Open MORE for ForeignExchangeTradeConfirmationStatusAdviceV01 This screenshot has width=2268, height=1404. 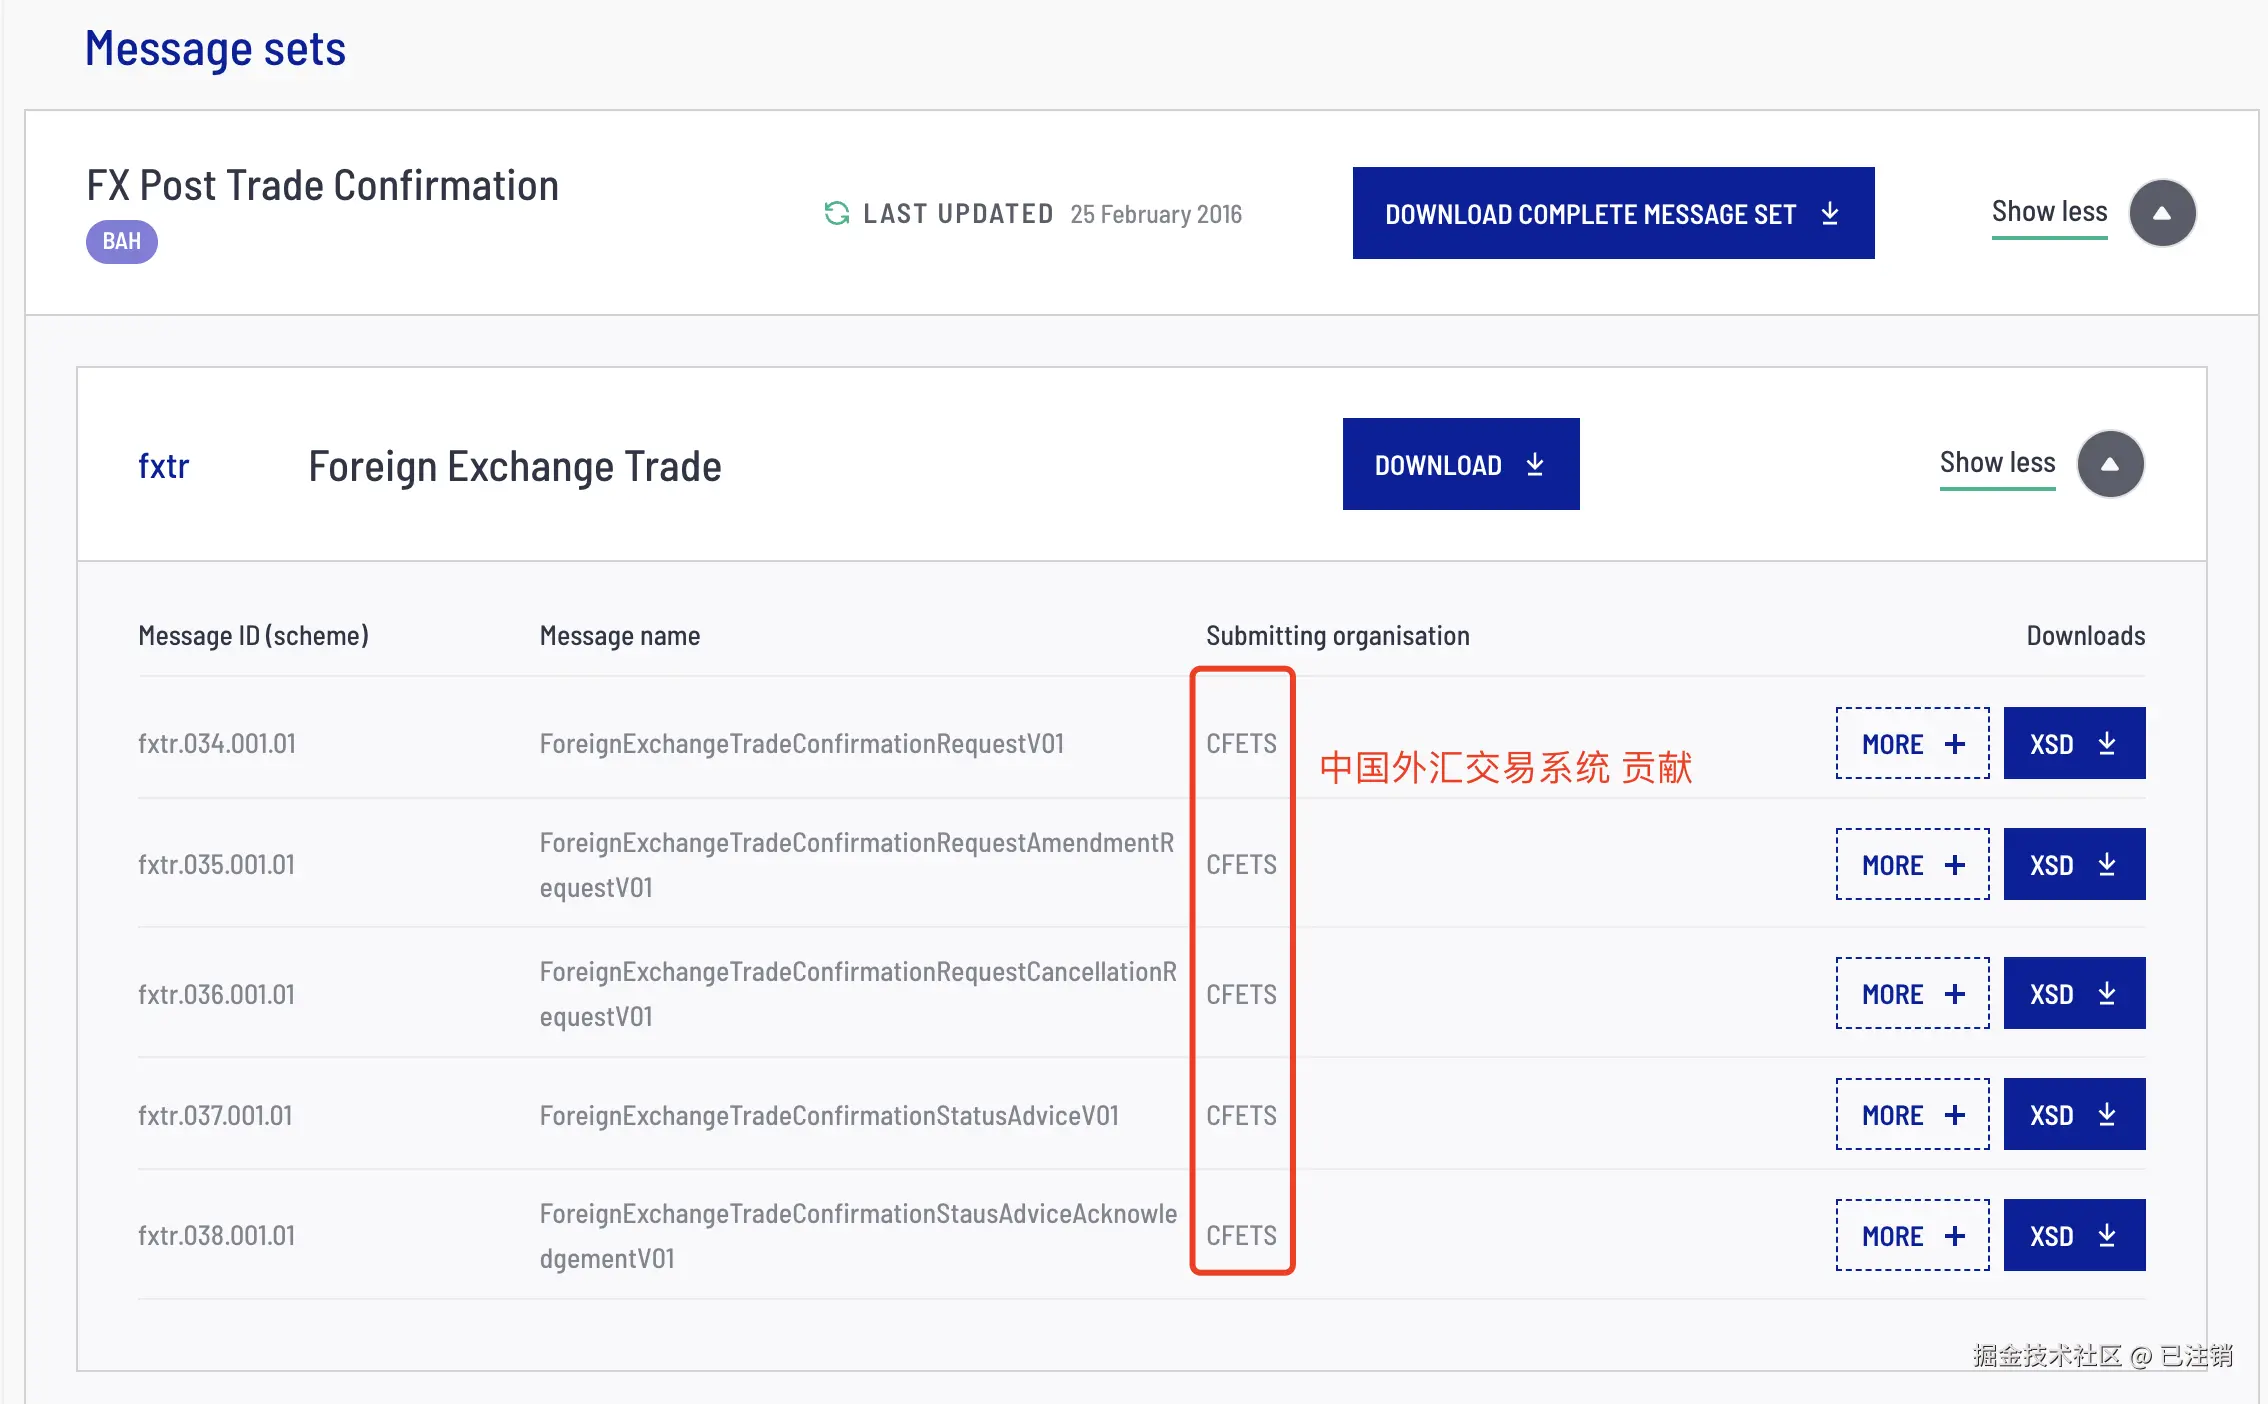(x=1912, y=1114)
